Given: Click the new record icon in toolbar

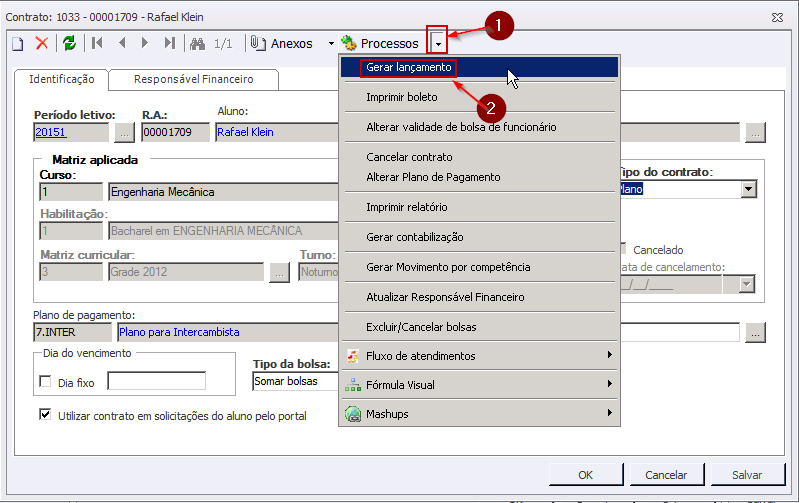Looking at the screenshot, I should tap(17, 43).
